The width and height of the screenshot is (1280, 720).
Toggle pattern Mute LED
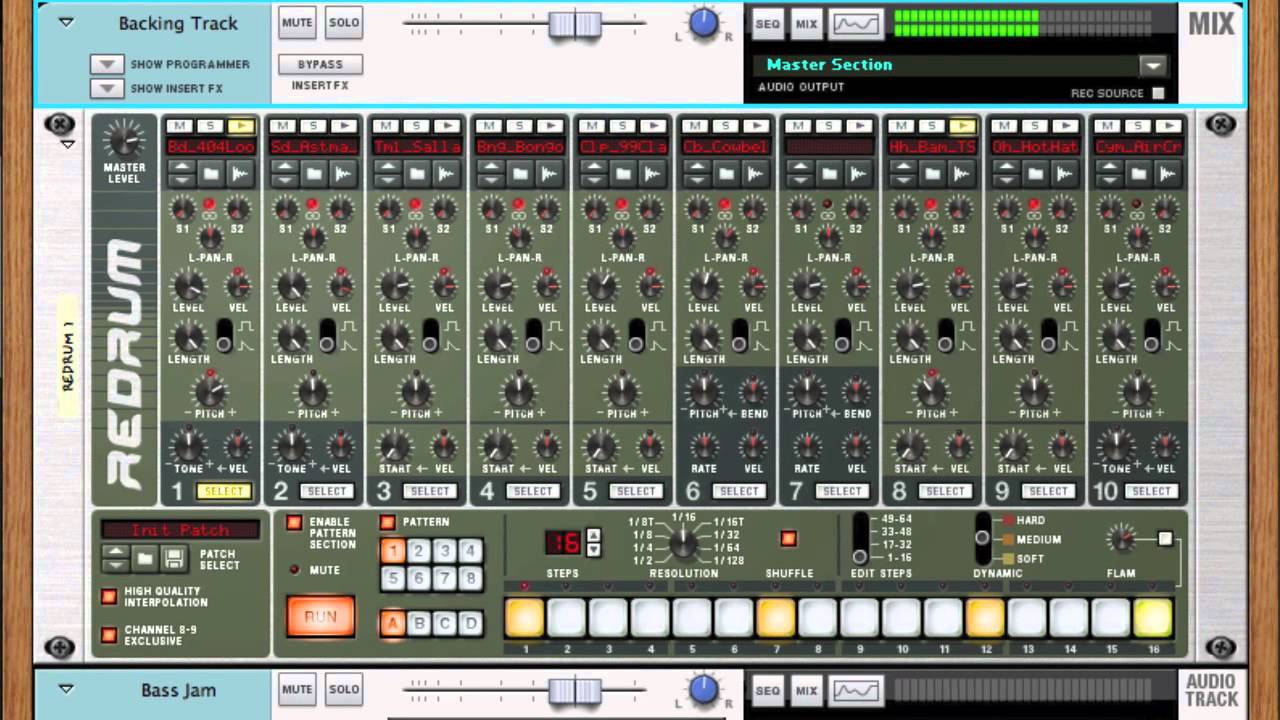pyautogui.click(x=294, y=570)
